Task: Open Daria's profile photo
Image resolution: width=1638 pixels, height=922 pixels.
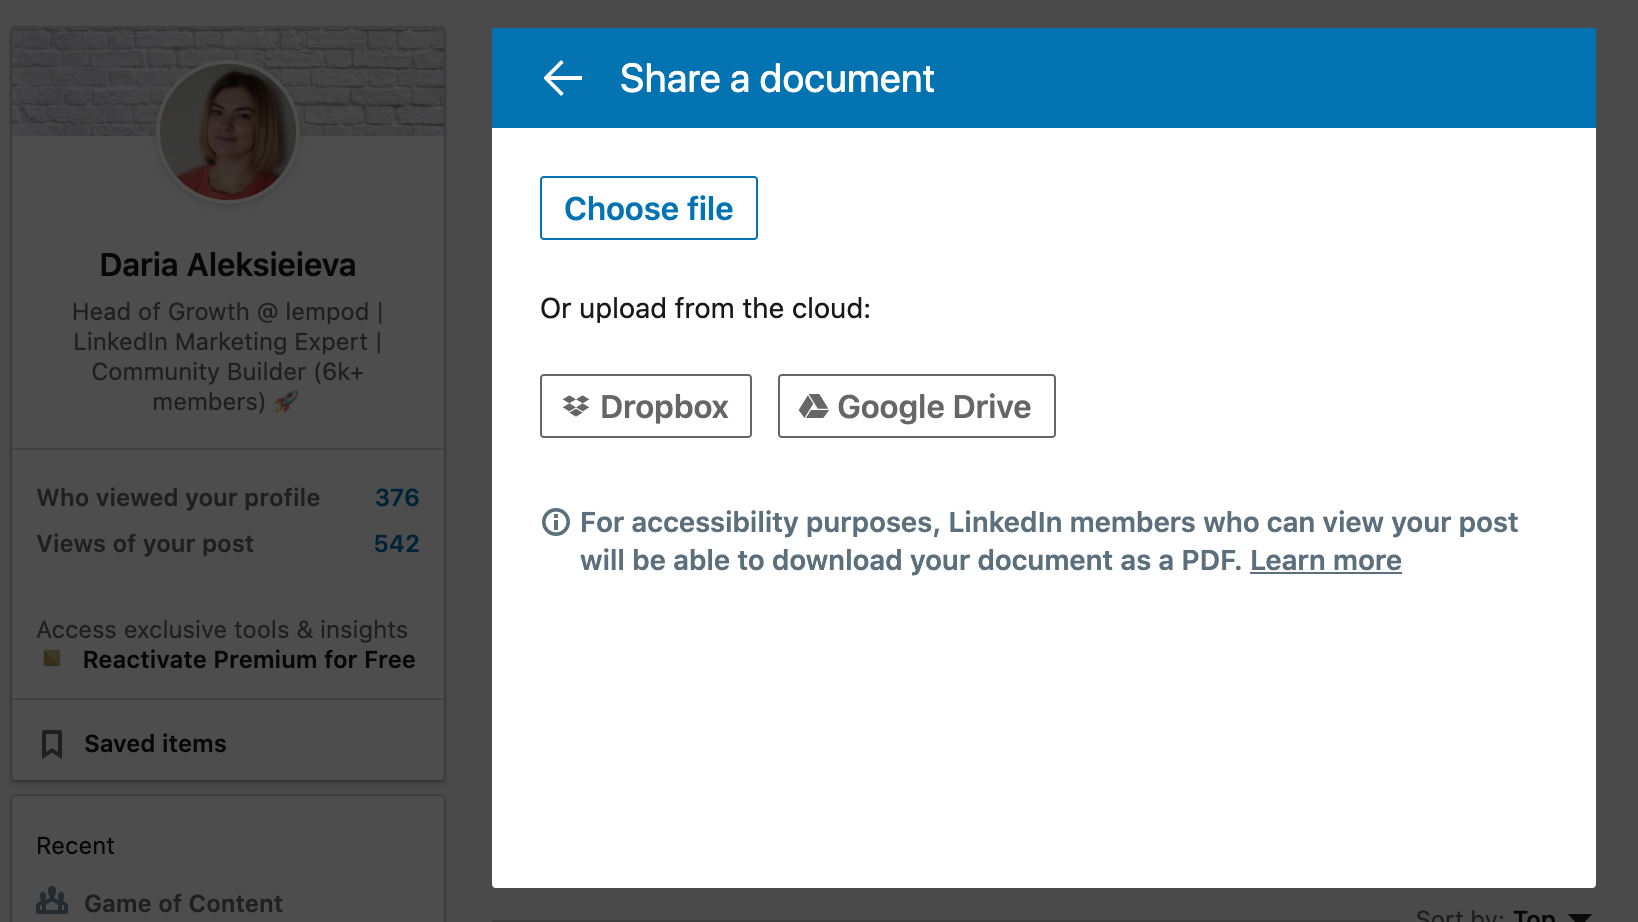Action: pos(227,131)
